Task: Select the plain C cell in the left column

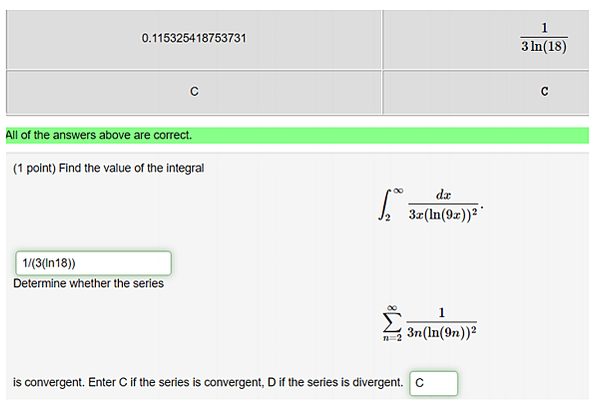Action: pos(194,92)
